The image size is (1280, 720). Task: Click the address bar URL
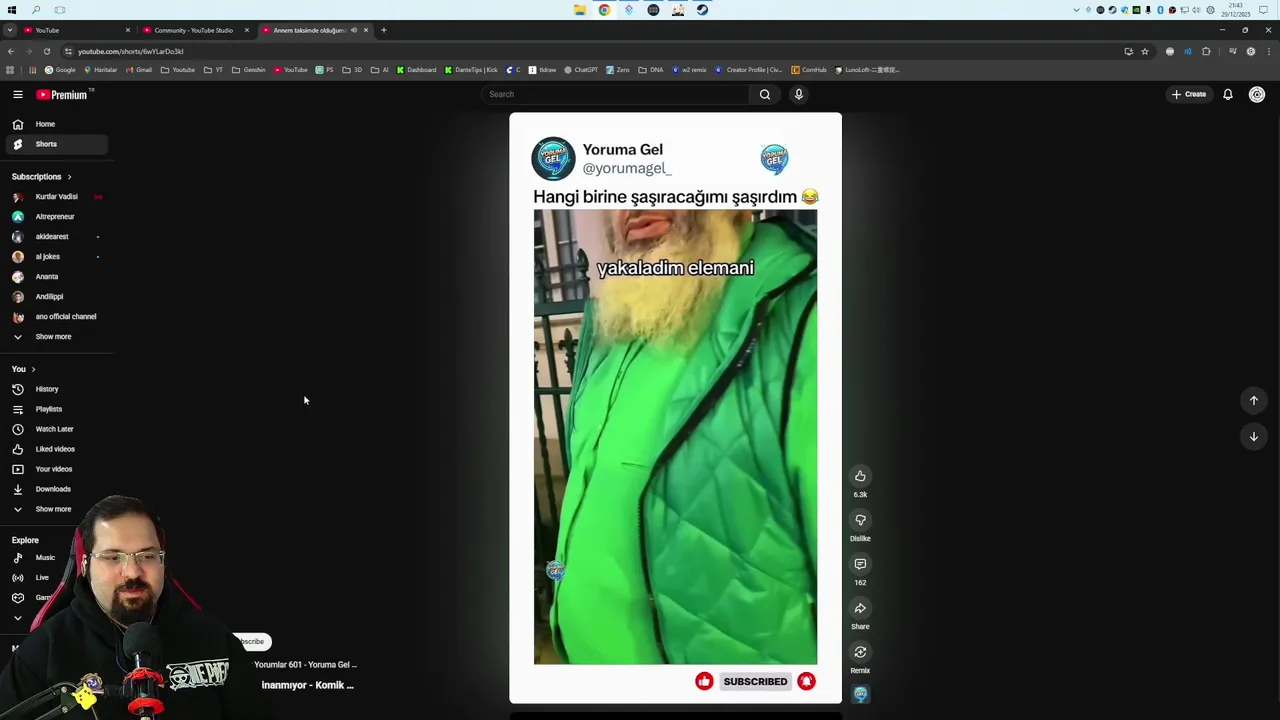(x=130, y=51)
